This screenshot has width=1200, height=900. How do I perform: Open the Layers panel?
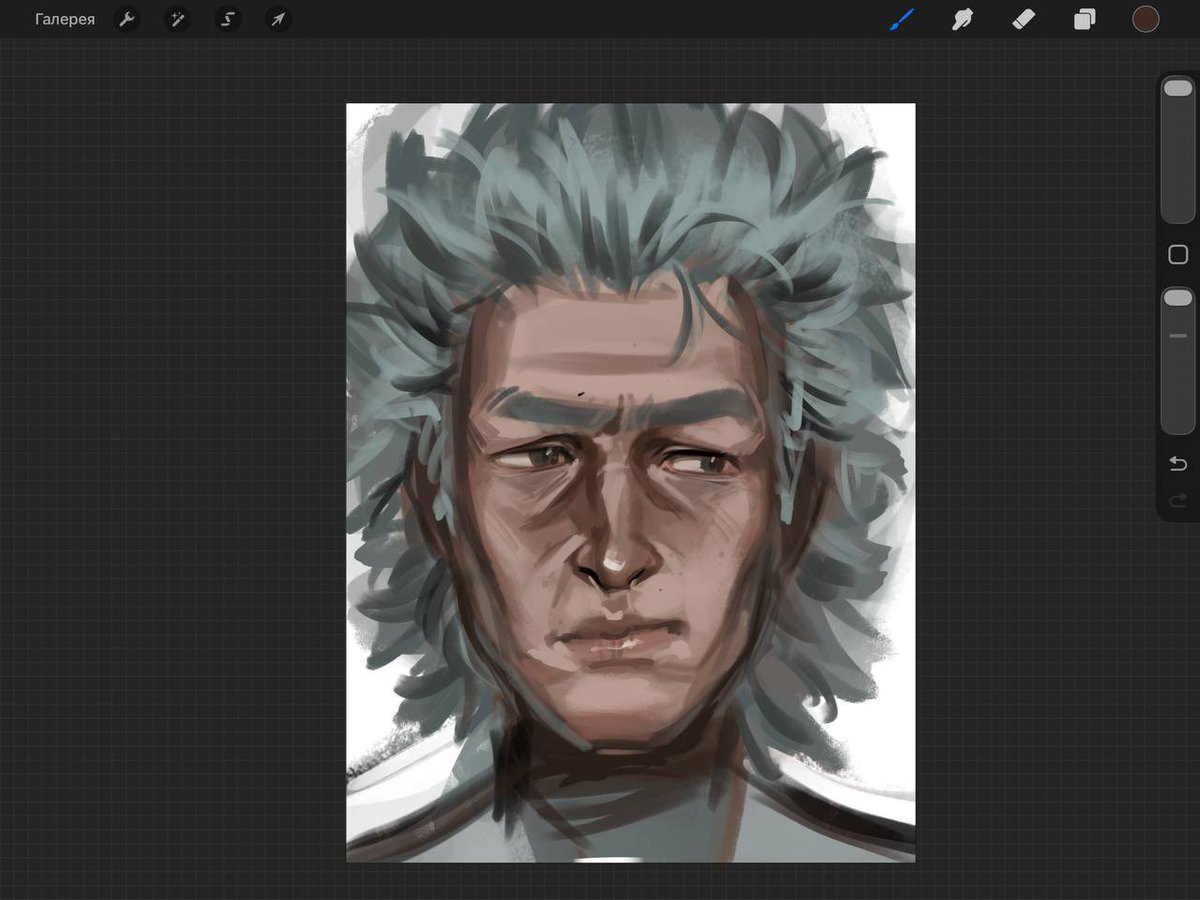point(1085,19)
